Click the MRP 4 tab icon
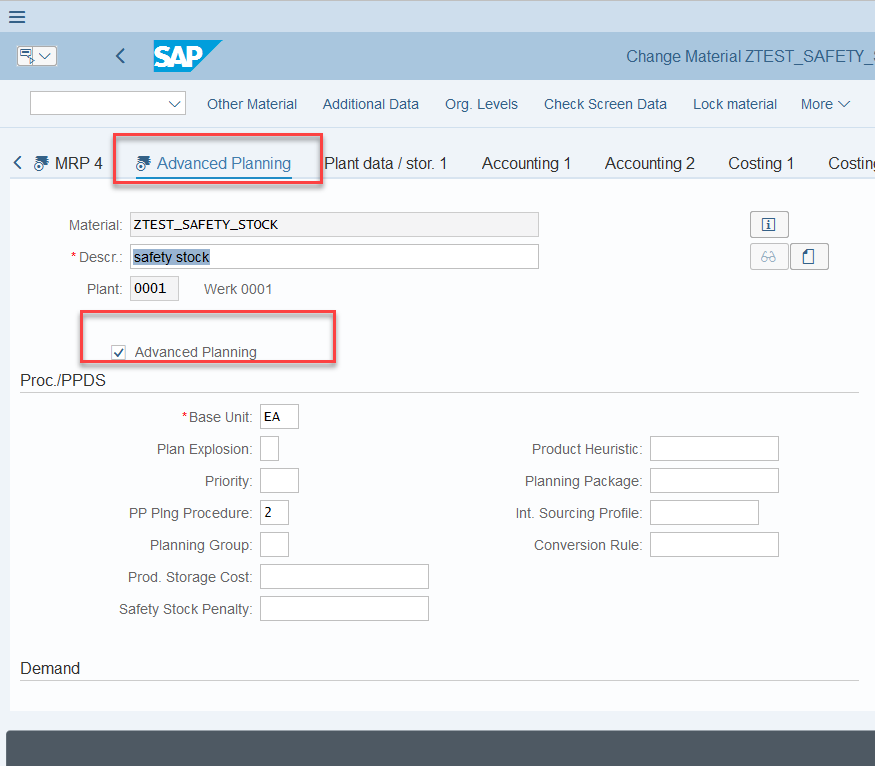Screen dimensions: 875x766 point(41,163)
